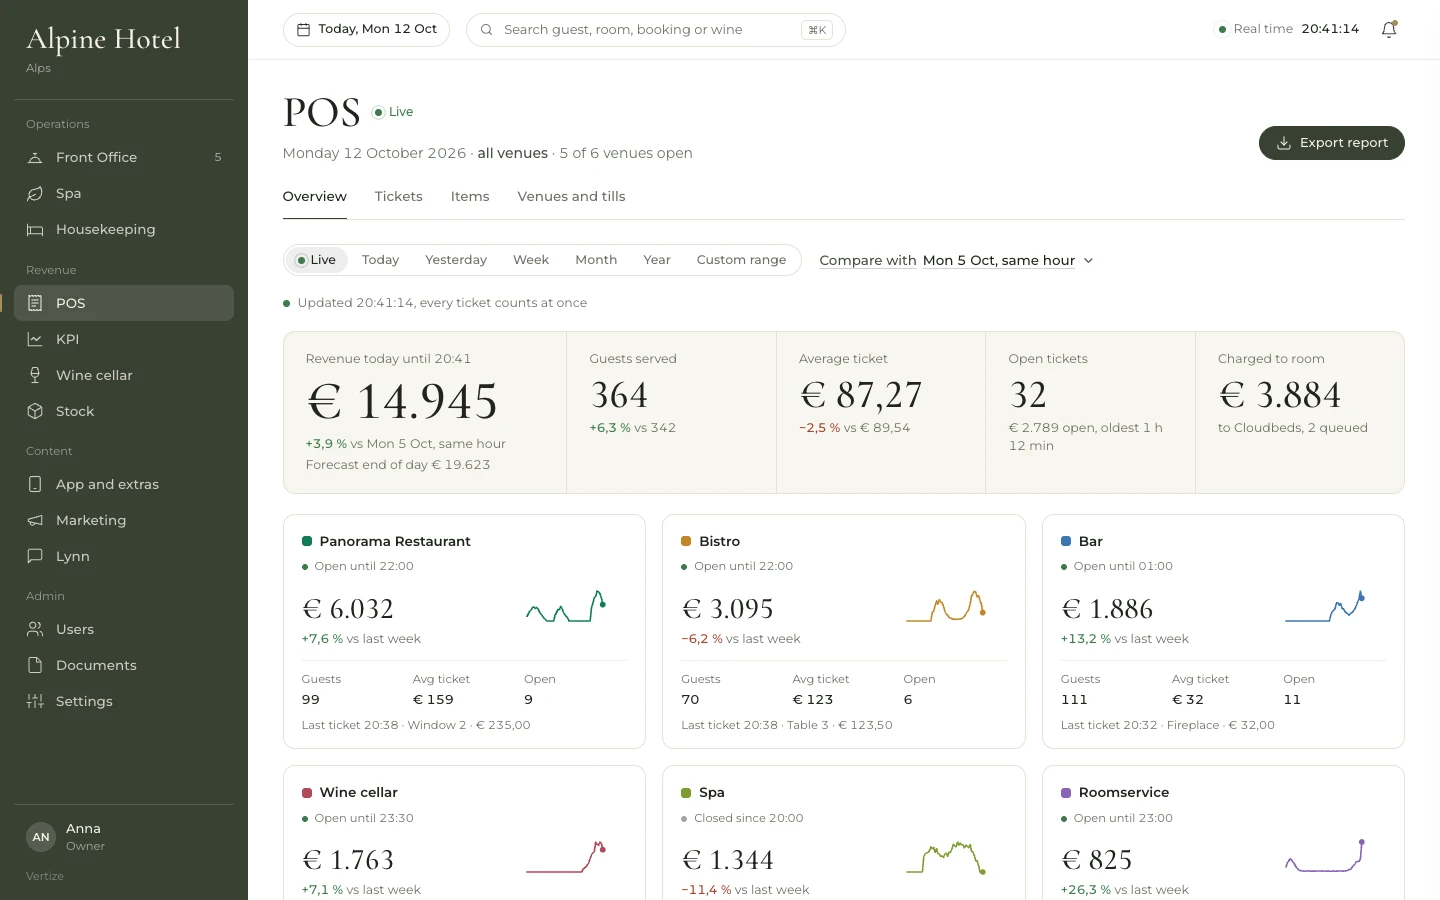Switch to the Tickets tab
This screenshot has width=1440, height=900.
pos(398,197)
